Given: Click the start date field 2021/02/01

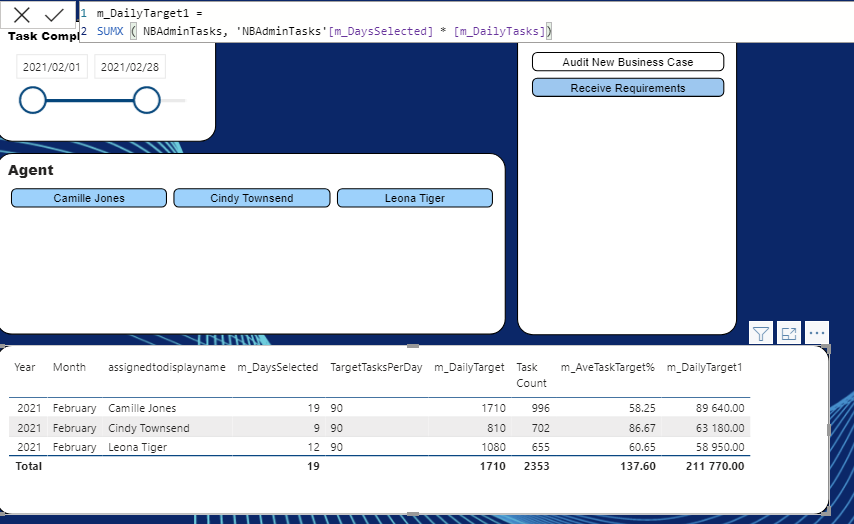Looking at the screenshot, I should point(52,67).
